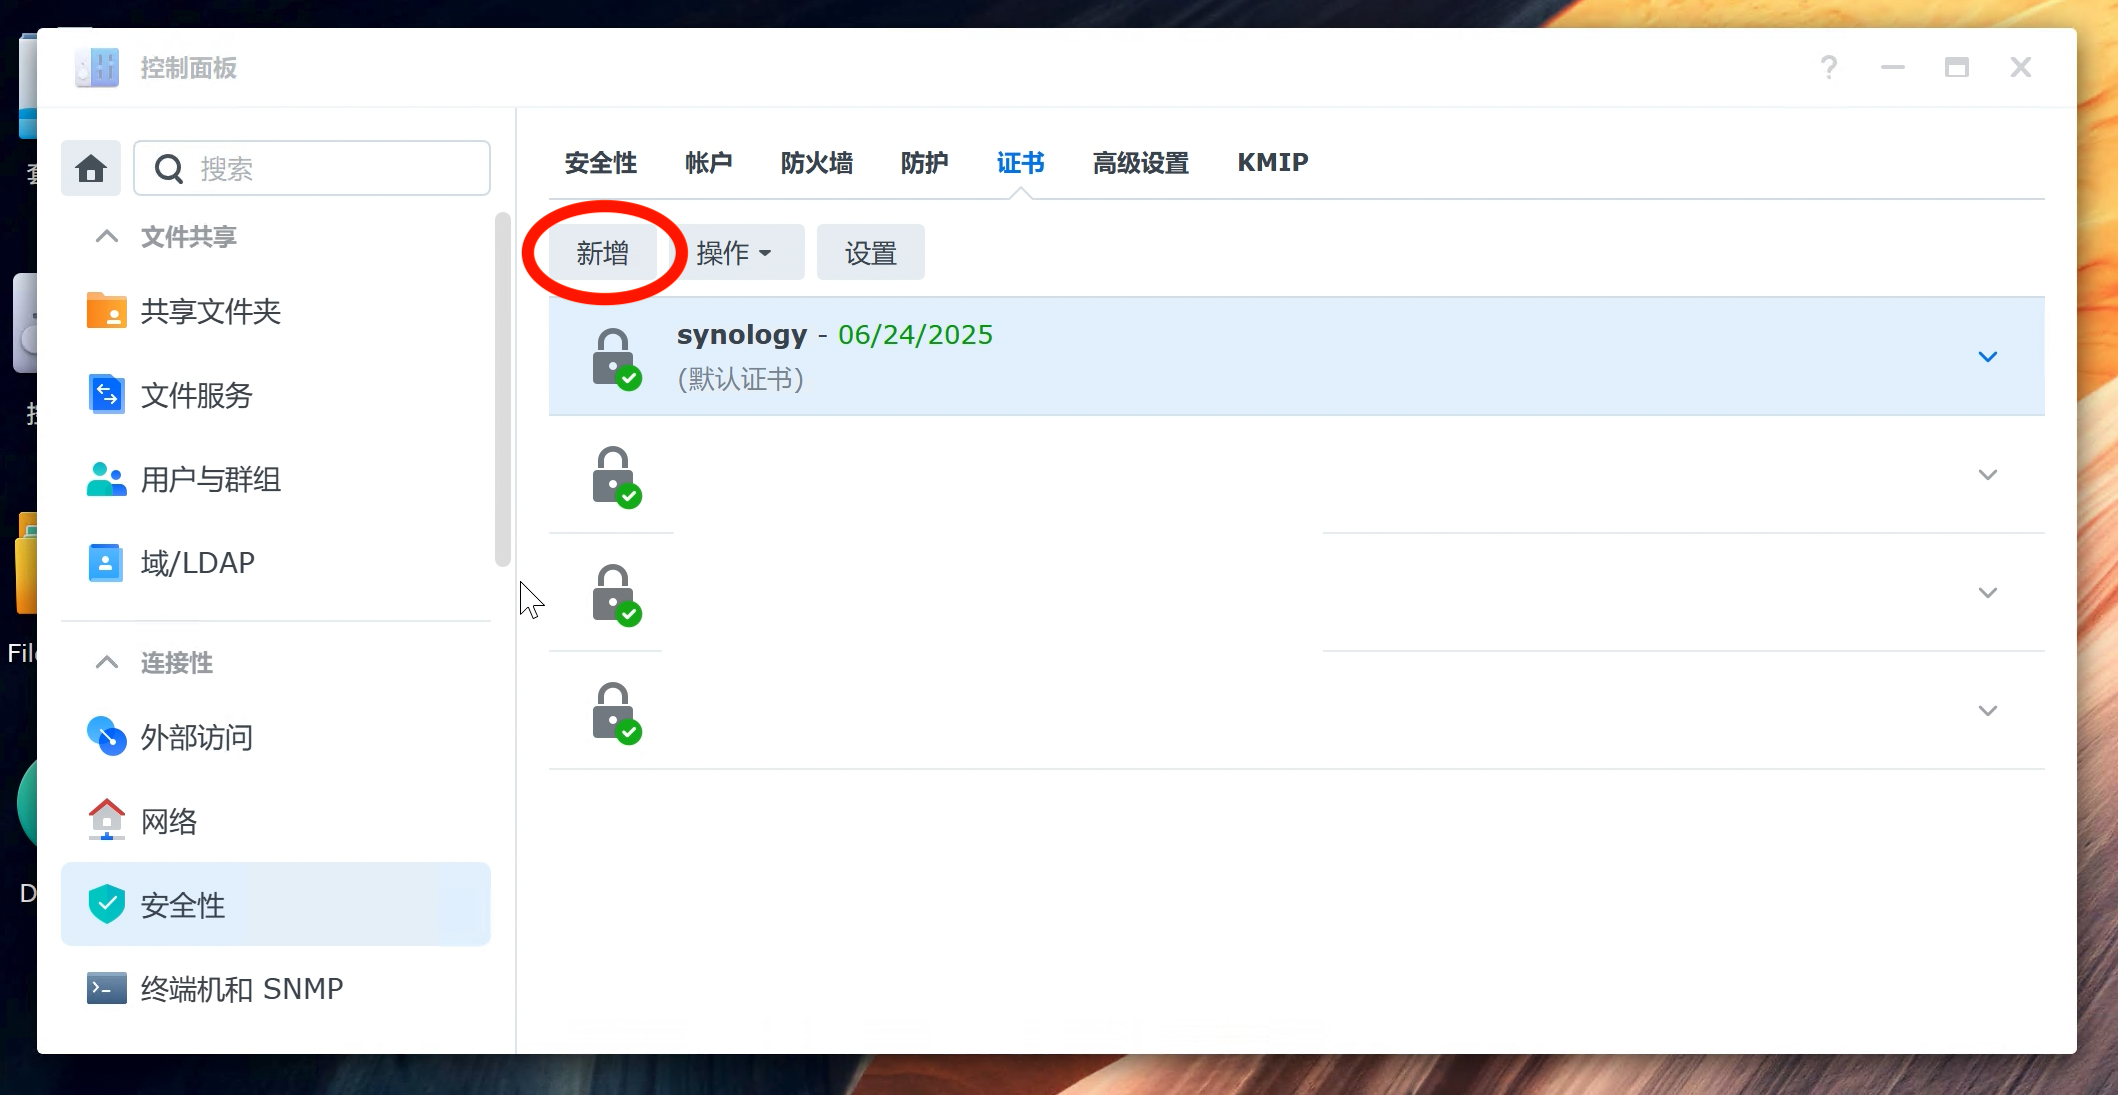The height and width of the screenshot is (1095, 2118).
Task: Open Domain/LDAP settings from sidebar
Action: 106,562
